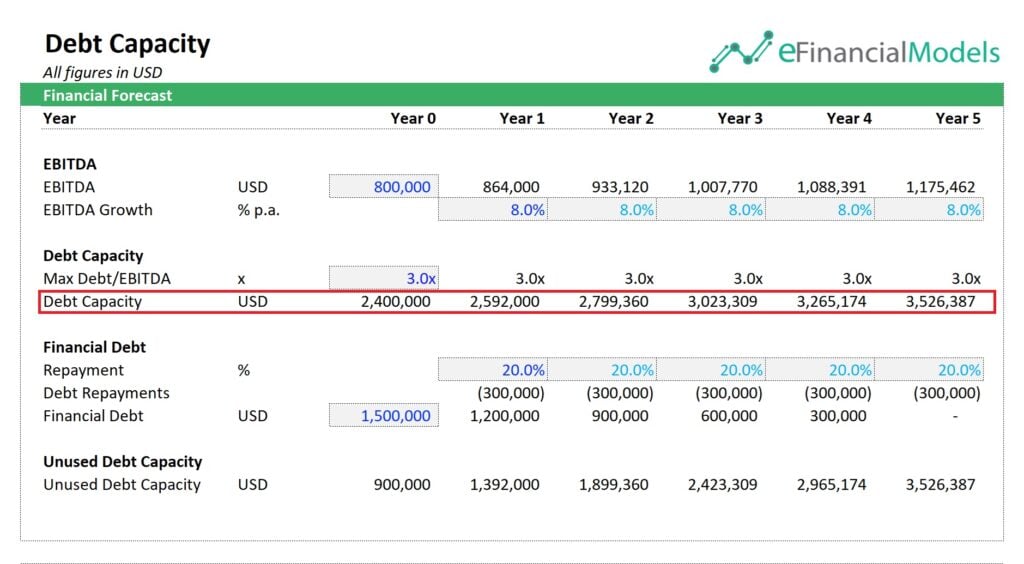The width and height of the screenshot is (1024, 564).
Task: Click the Year 3 Debt Capacity value 3,023,309
Action: coord(722,302)
